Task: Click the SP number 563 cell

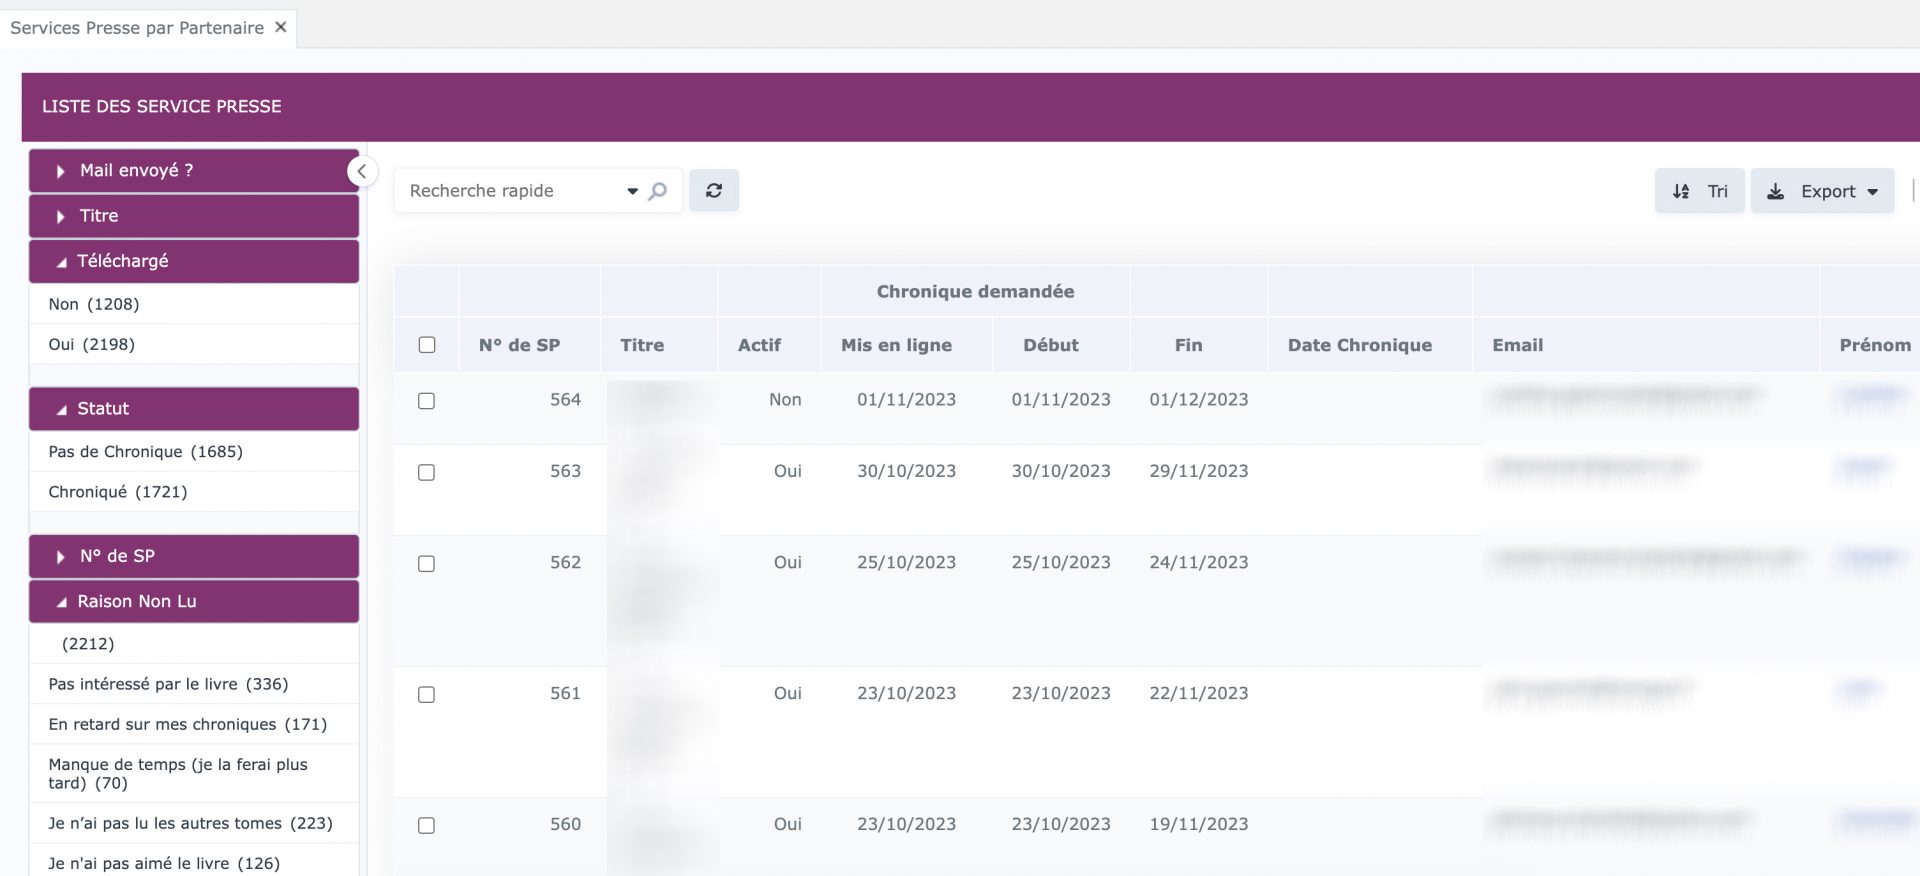Action: tap(565, 471)
